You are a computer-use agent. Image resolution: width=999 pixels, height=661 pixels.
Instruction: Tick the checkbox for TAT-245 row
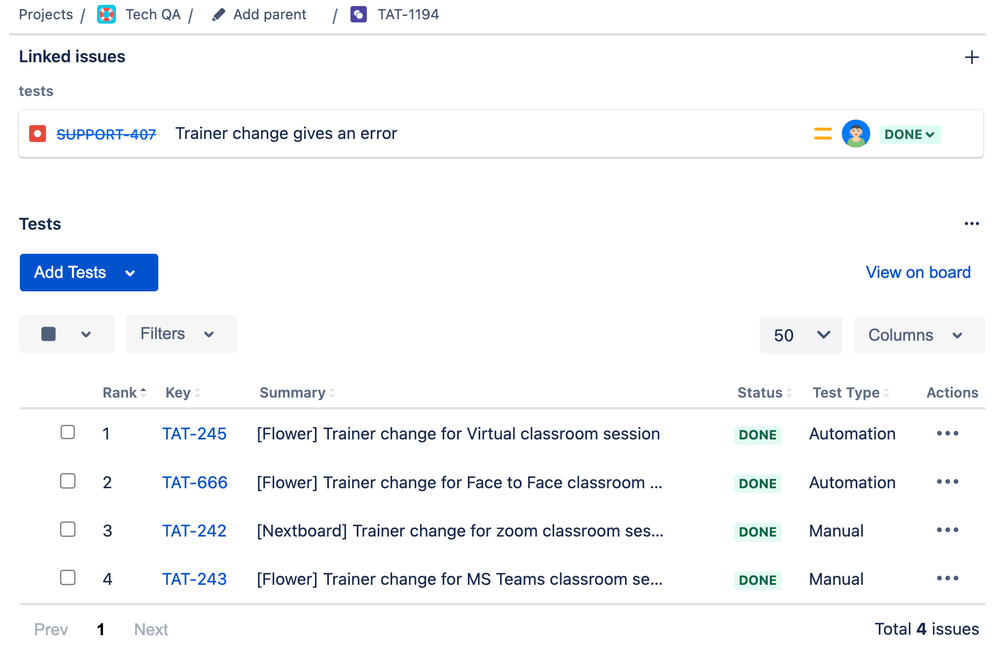(68, 432)
